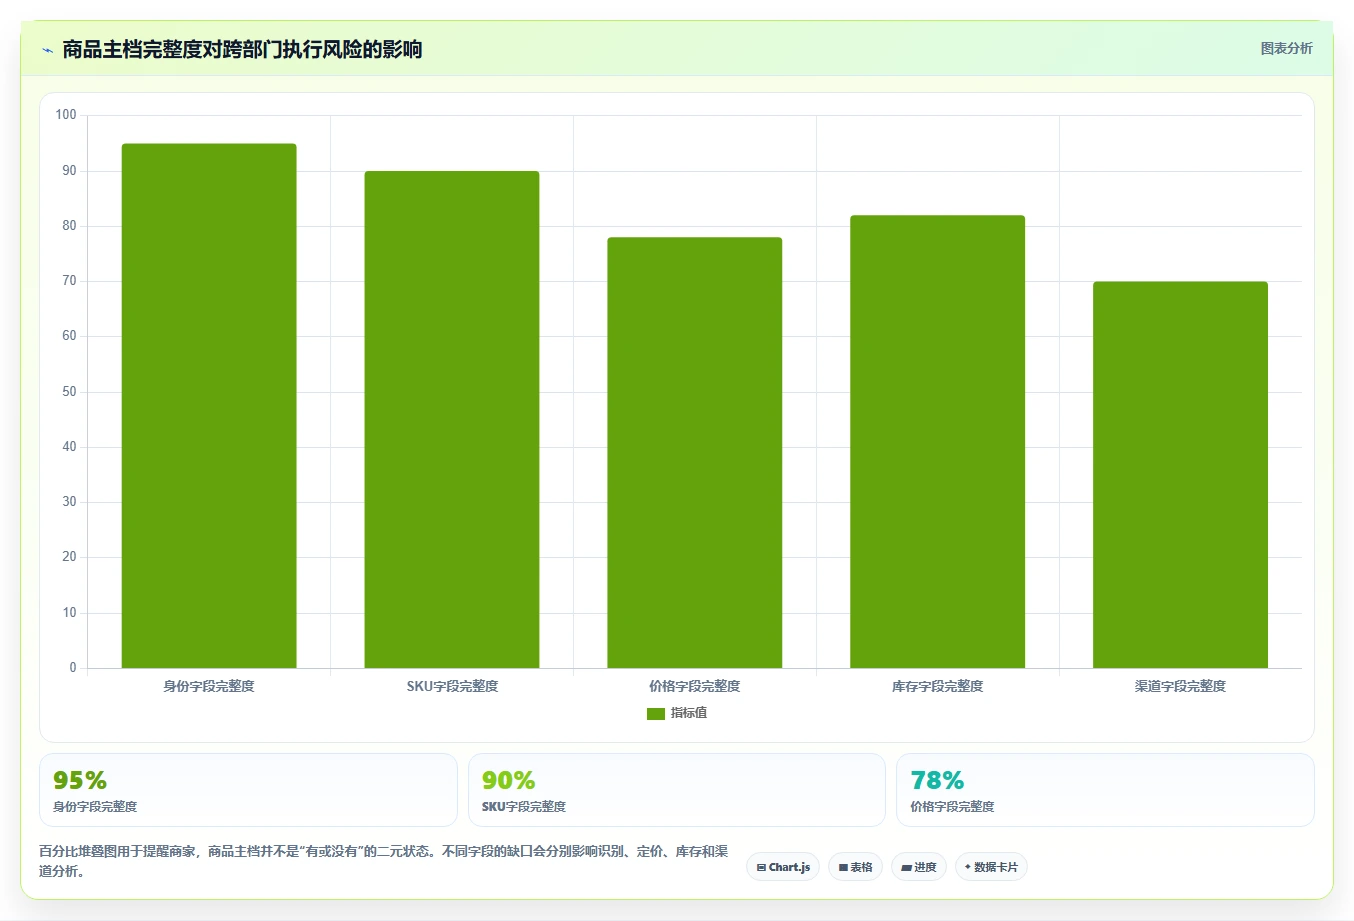Click the 身份字段完整度 x-axis label
This screenshot has height=921, width=1354.
(x=209, y=686)
